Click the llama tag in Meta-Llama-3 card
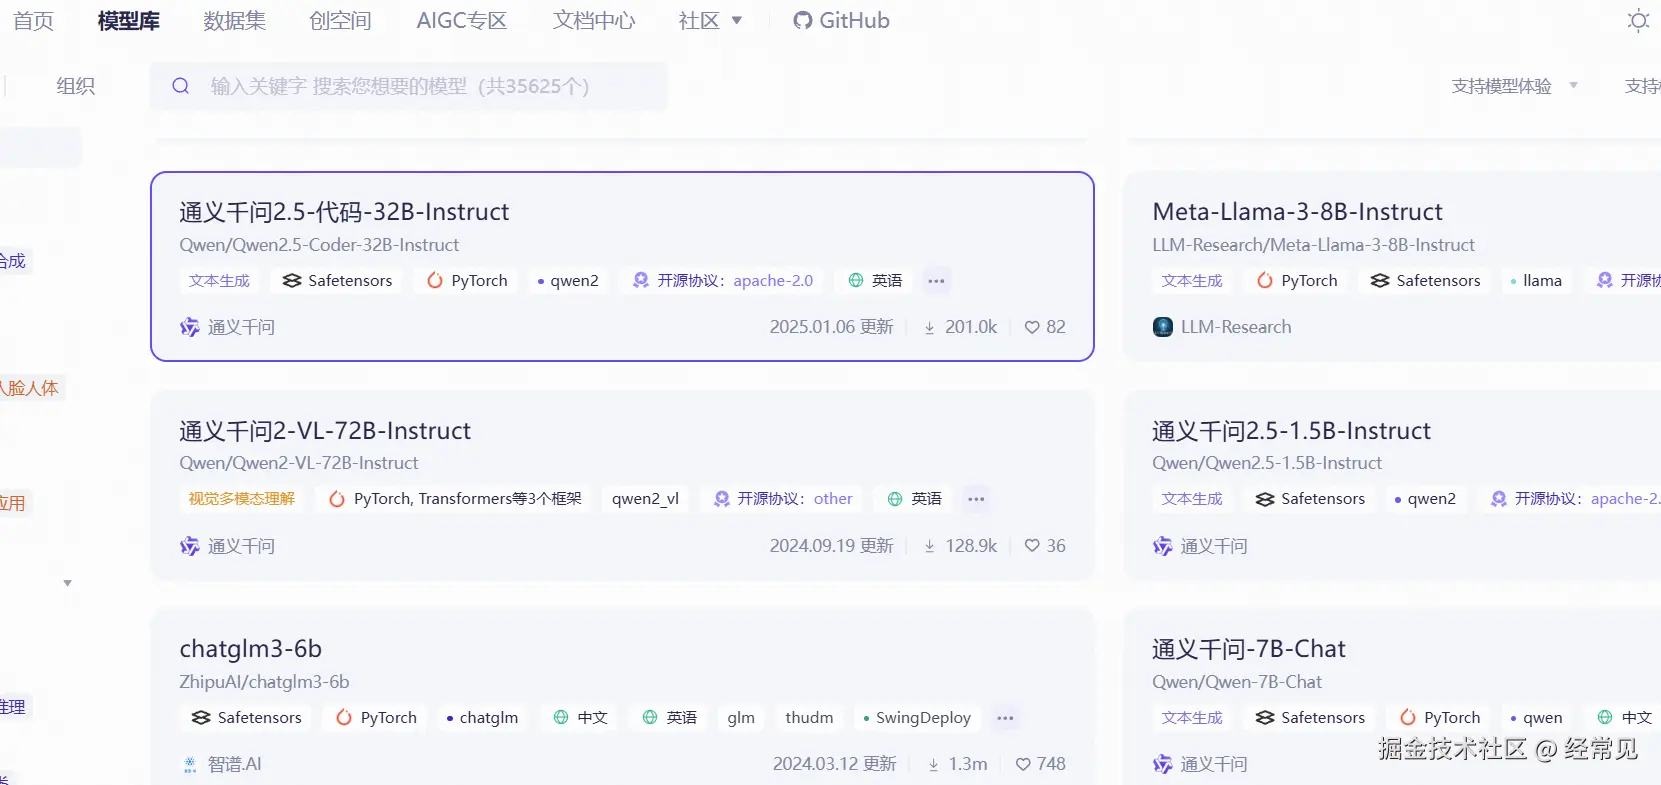Image resolution: width=1661 pixels, height=785 pixels. 1536,281
